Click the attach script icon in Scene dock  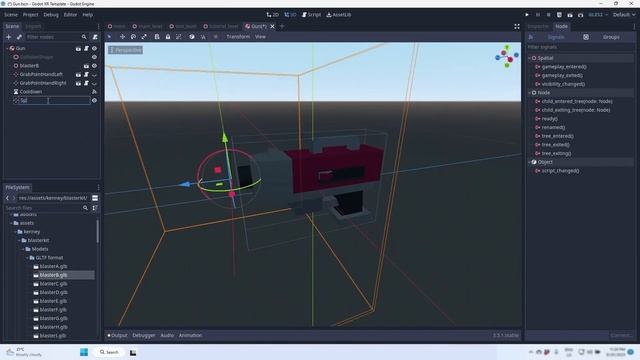pyautogui.click(x=95, y=37)
